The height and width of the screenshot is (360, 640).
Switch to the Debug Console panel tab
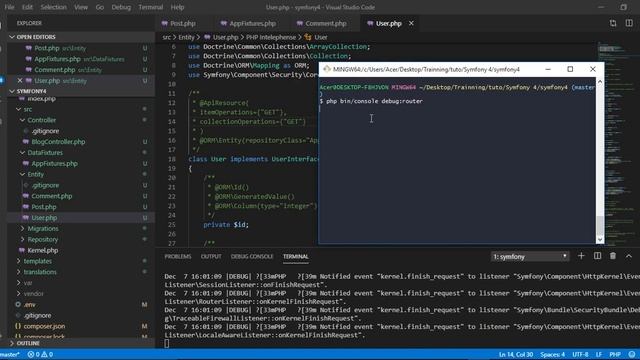coord(252,256)
